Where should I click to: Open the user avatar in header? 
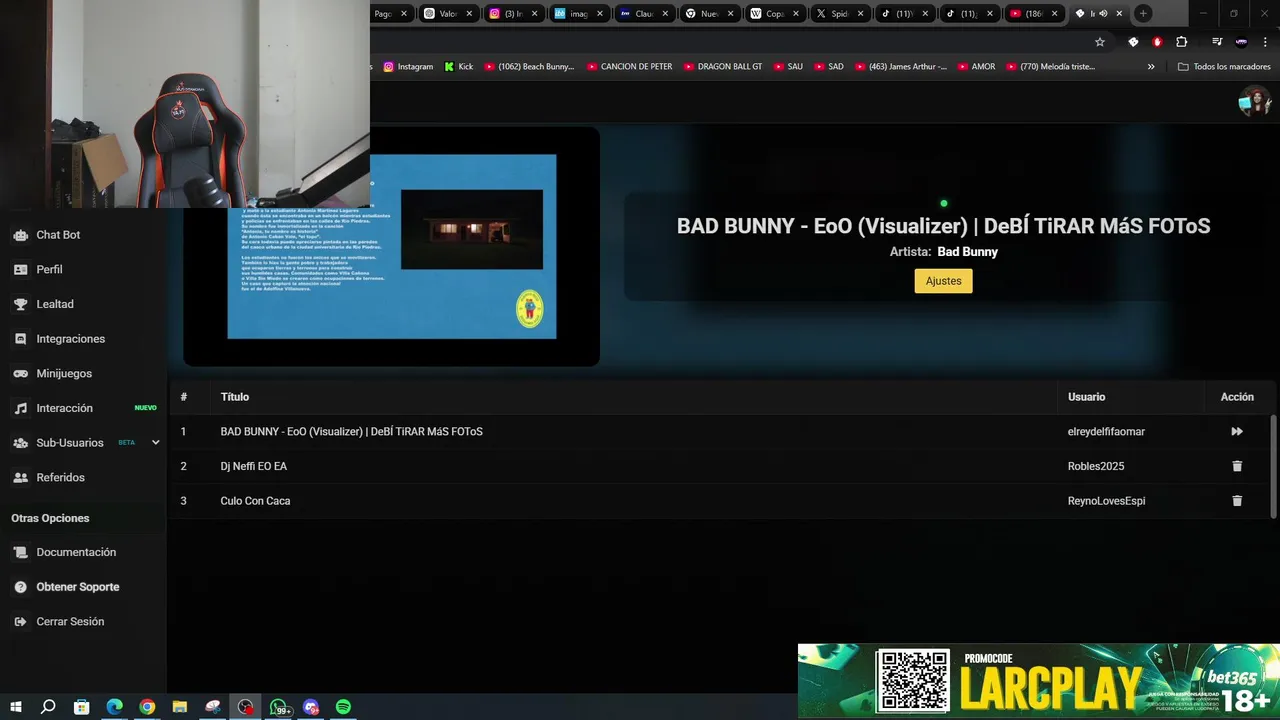click(x=1254, y=101)
